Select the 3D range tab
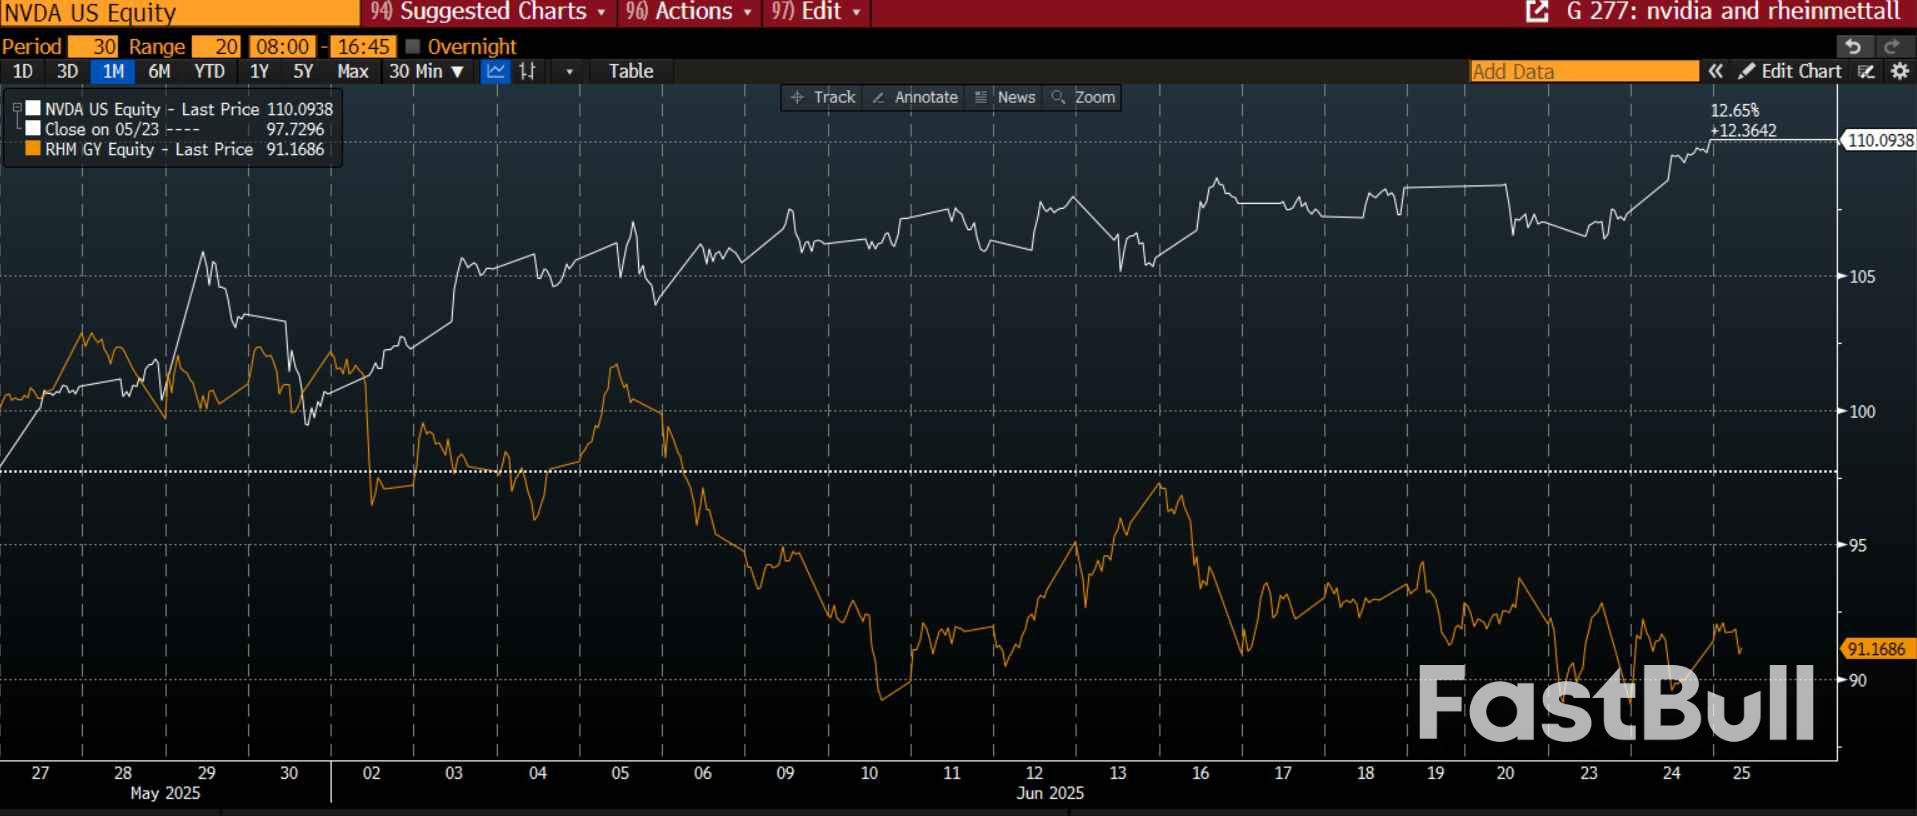 67,71
